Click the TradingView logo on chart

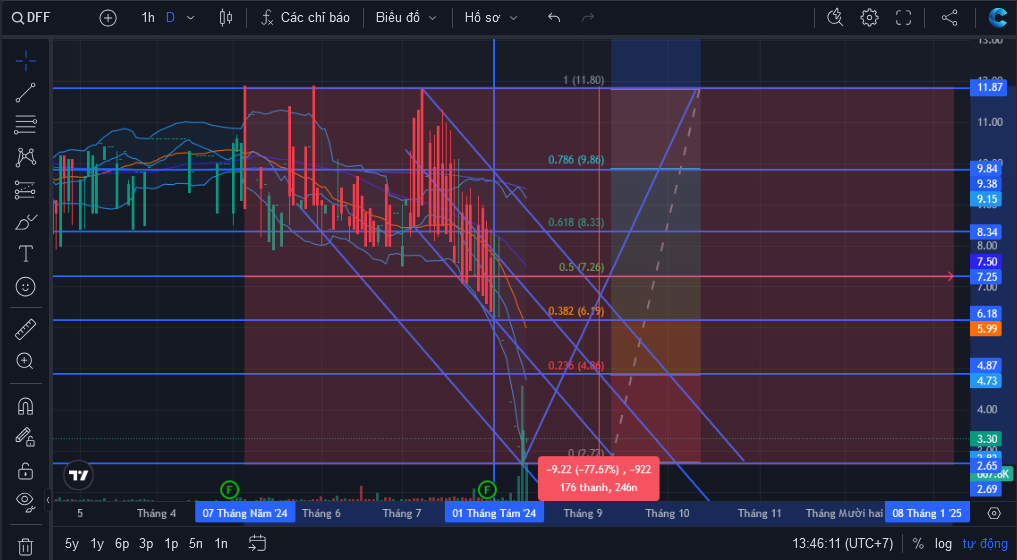coord(79,476)
